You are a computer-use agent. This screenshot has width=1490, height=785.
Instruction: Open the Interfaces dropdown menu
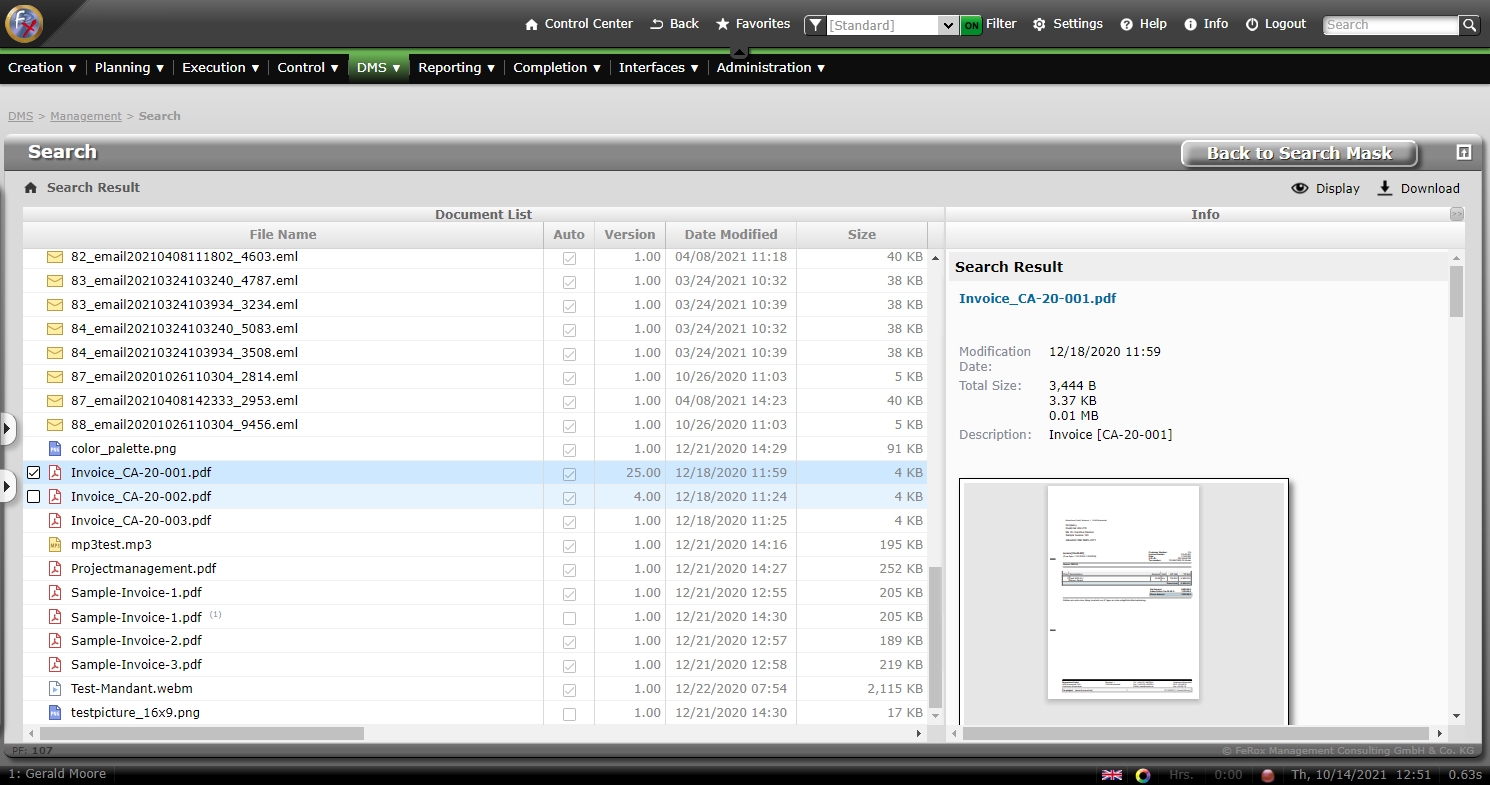[x=659, y=68]
